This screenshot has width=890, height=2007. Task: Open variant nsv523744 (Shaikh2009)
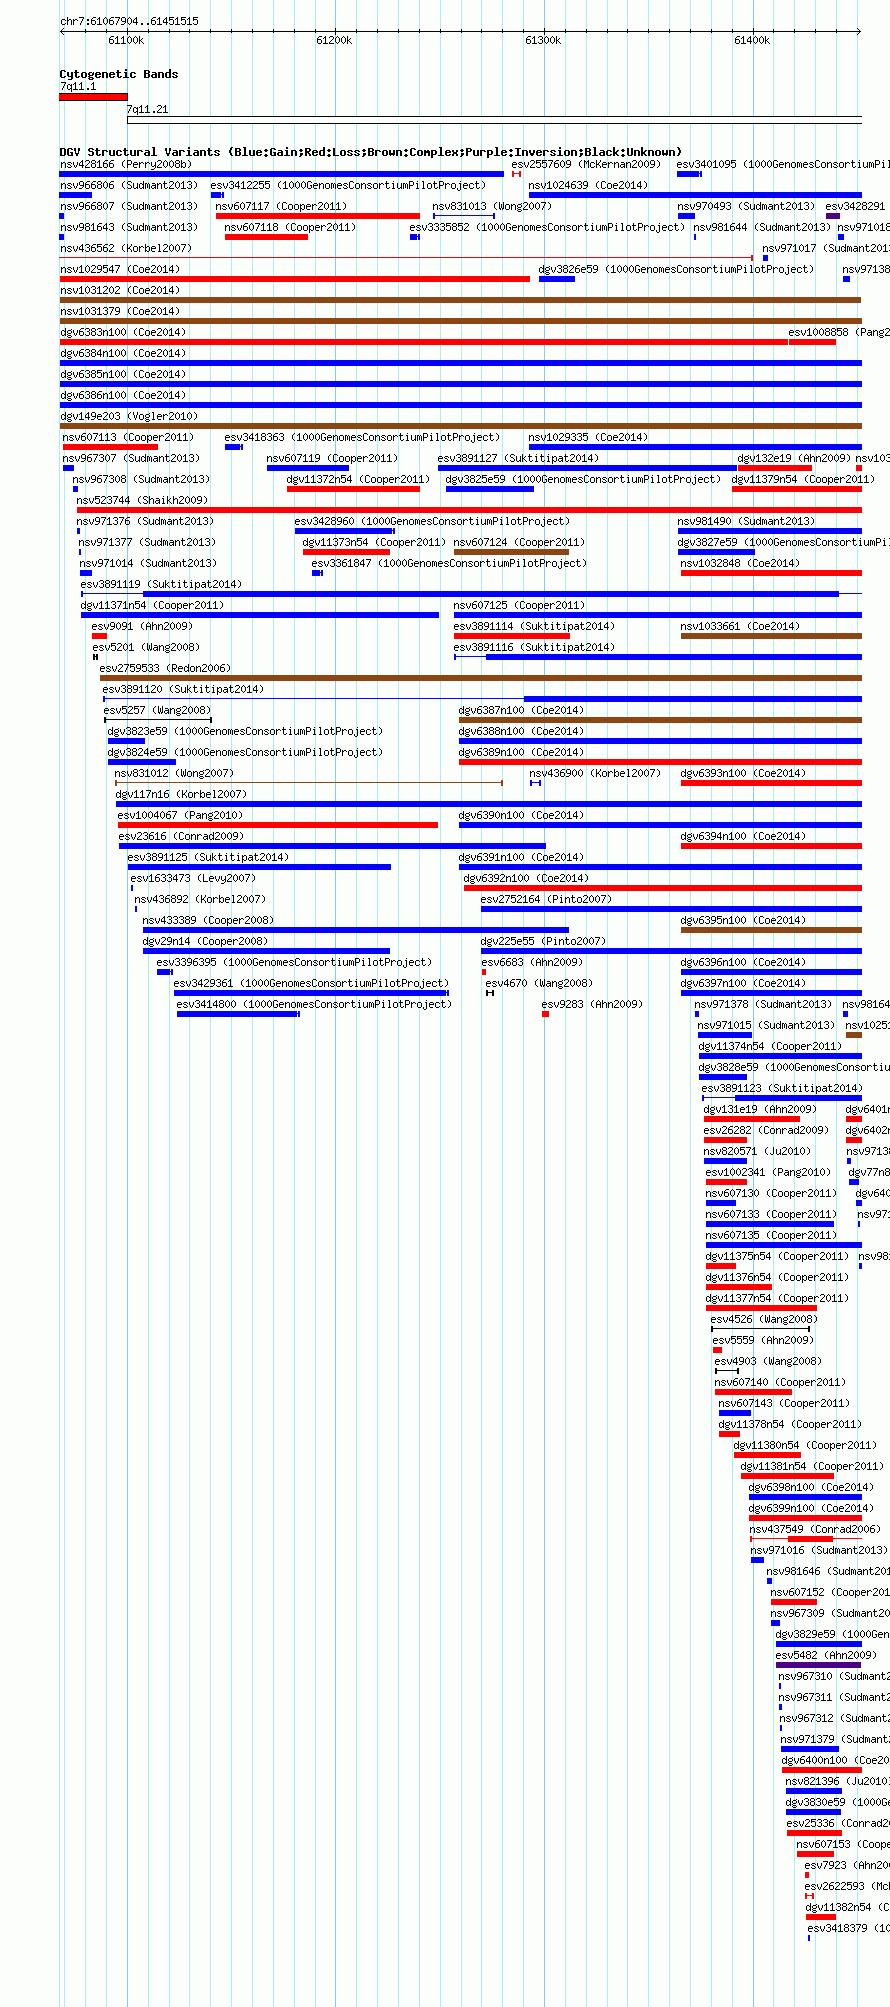coord(142,500)
